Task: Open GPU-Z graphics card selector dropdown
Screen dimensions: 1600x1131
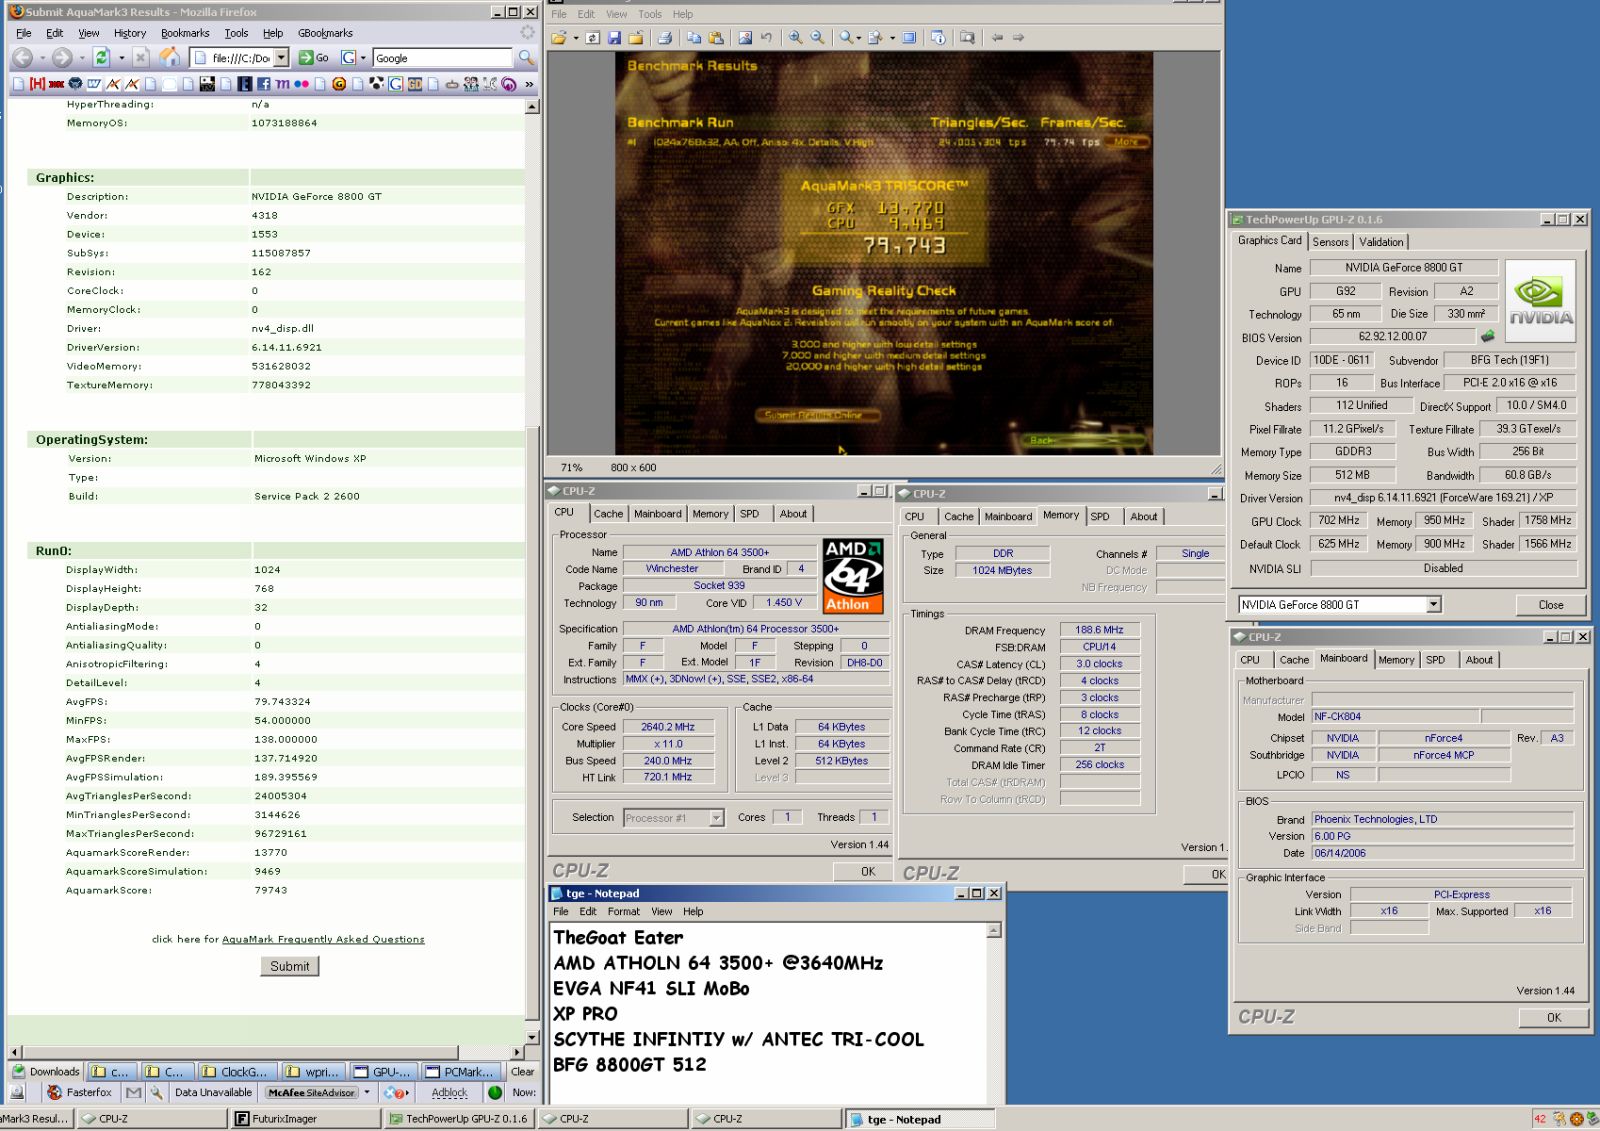Action: point(1433,604)
